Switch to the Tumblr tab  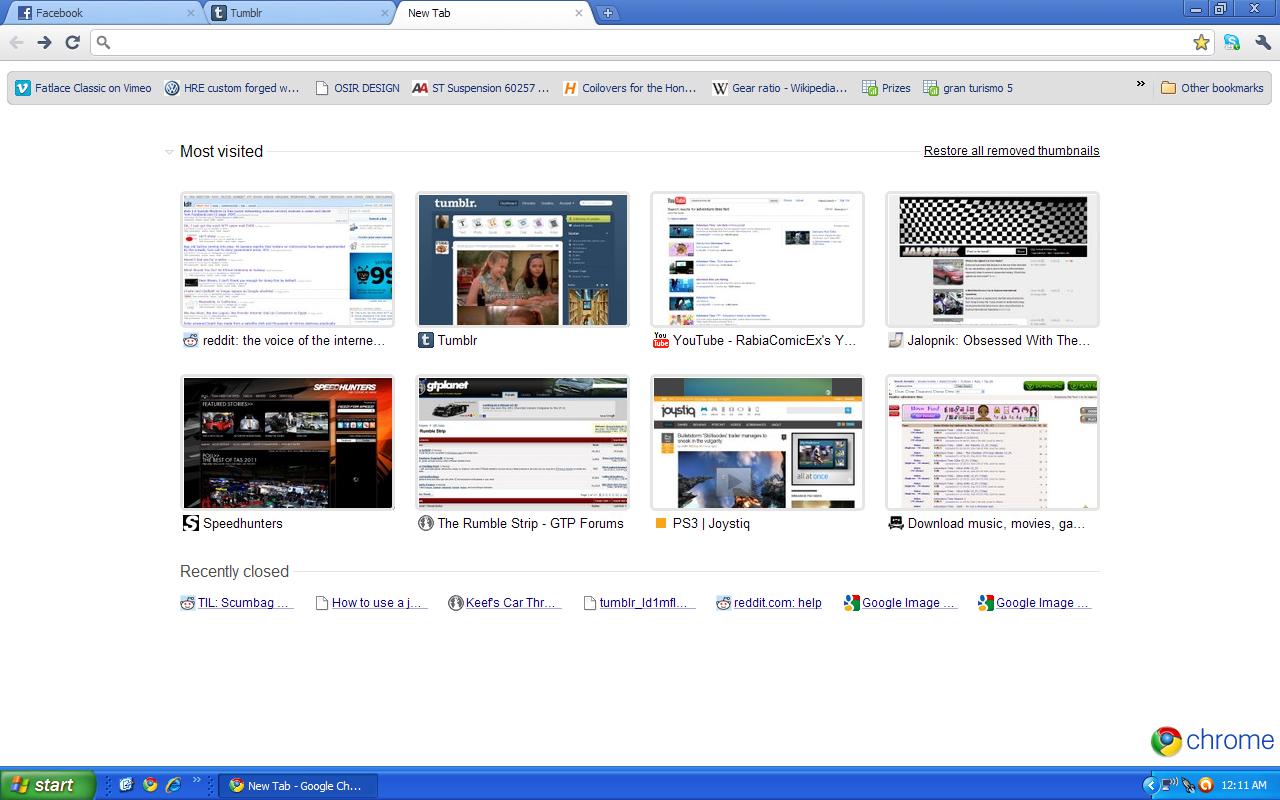point(298,13)
